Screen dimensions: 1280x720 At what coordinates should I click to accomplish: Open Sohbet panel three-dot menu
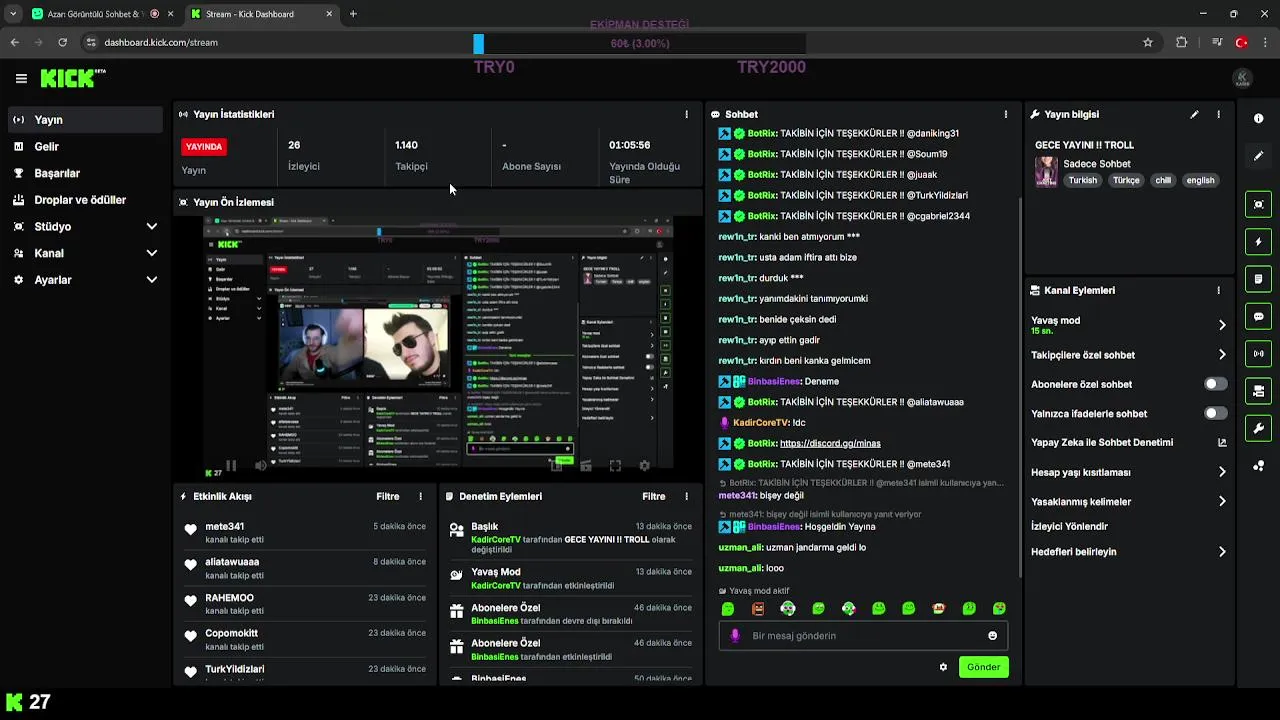pos(1005,114)
